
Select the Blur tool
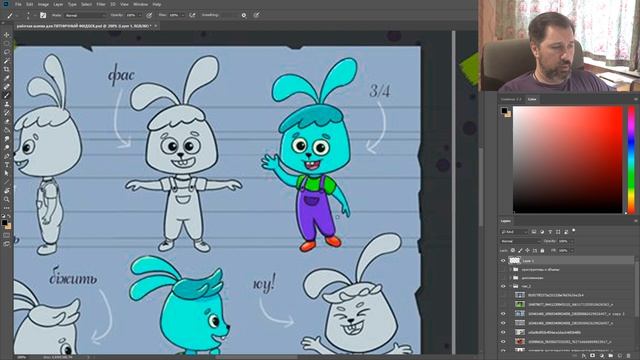[x=7, y=139]
